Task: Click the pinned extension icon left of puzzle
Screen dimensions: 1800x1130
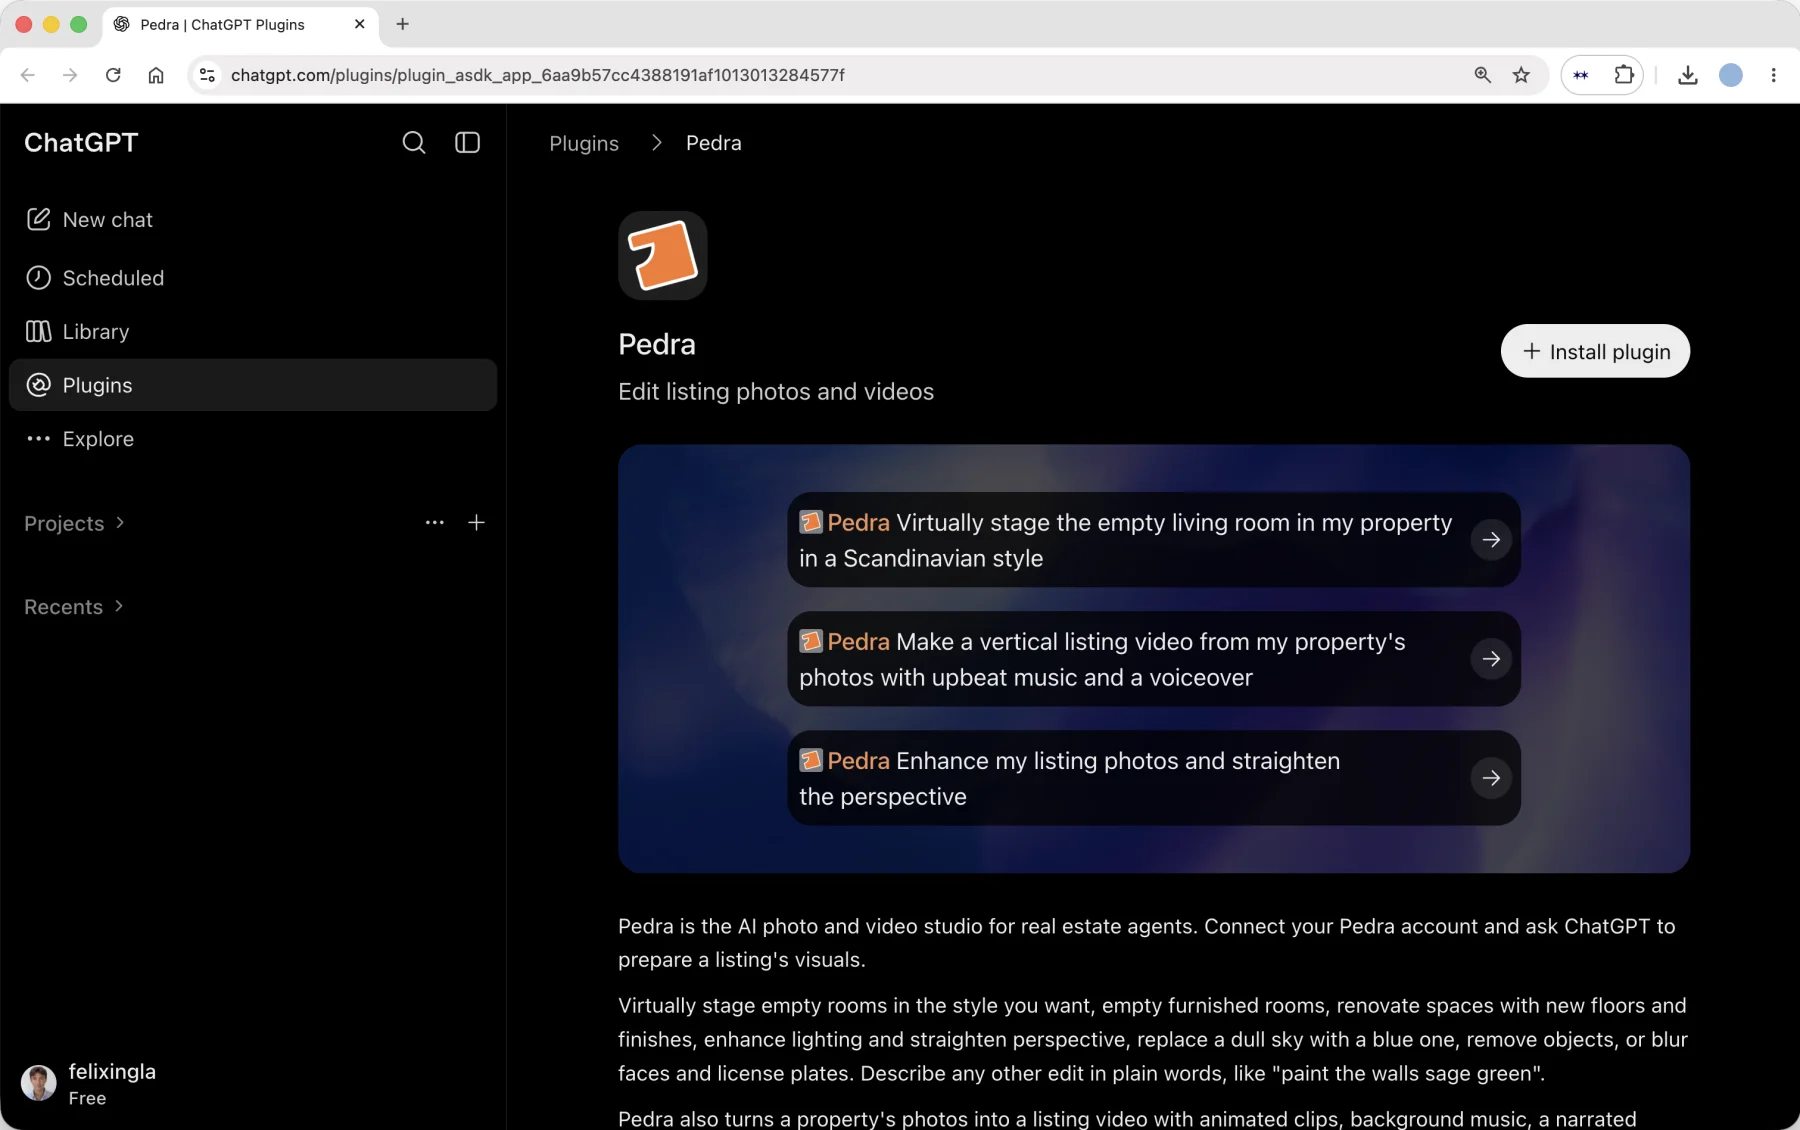Action: (1581, 75)
